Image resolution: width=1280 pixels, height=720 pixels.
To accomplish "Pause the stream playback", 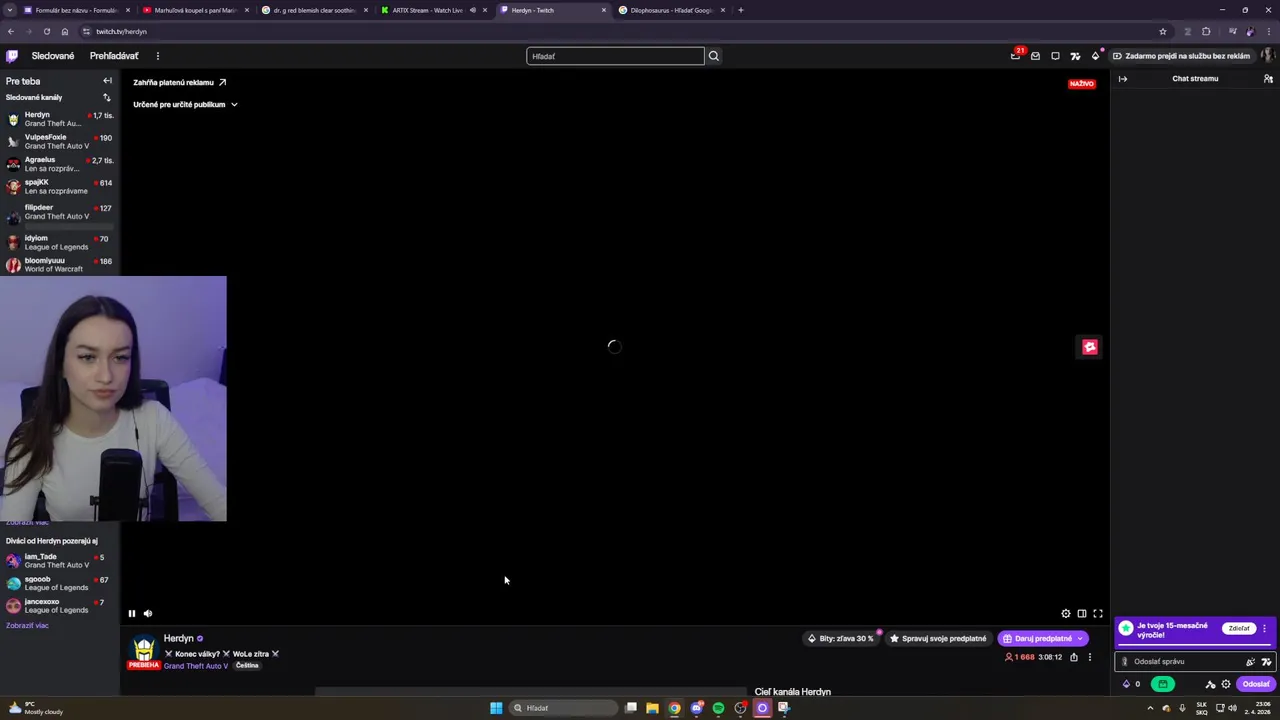I will pyautogui.click(x=131, y=614).
